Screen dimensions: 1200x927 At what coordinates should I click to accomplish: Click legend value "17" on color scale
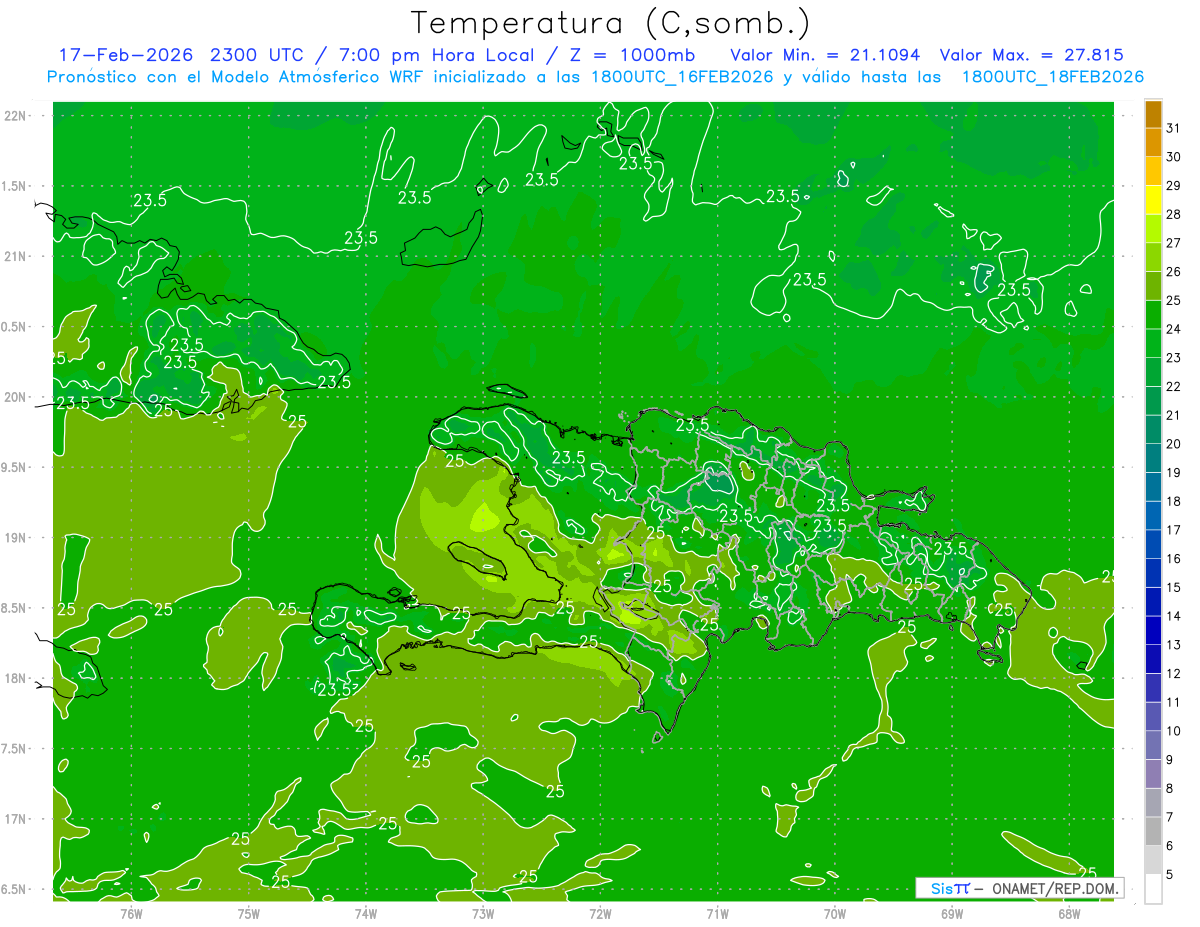coord(1173,530)
